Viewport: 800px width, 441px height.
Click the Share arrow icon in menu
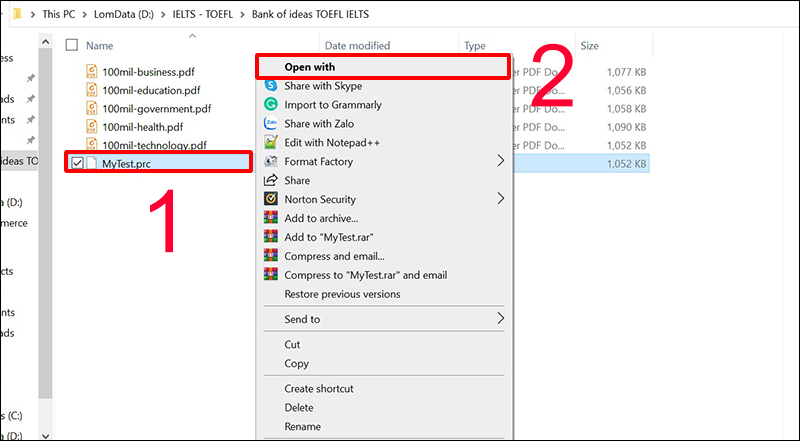pyautogui.click(x=270, y=180)
